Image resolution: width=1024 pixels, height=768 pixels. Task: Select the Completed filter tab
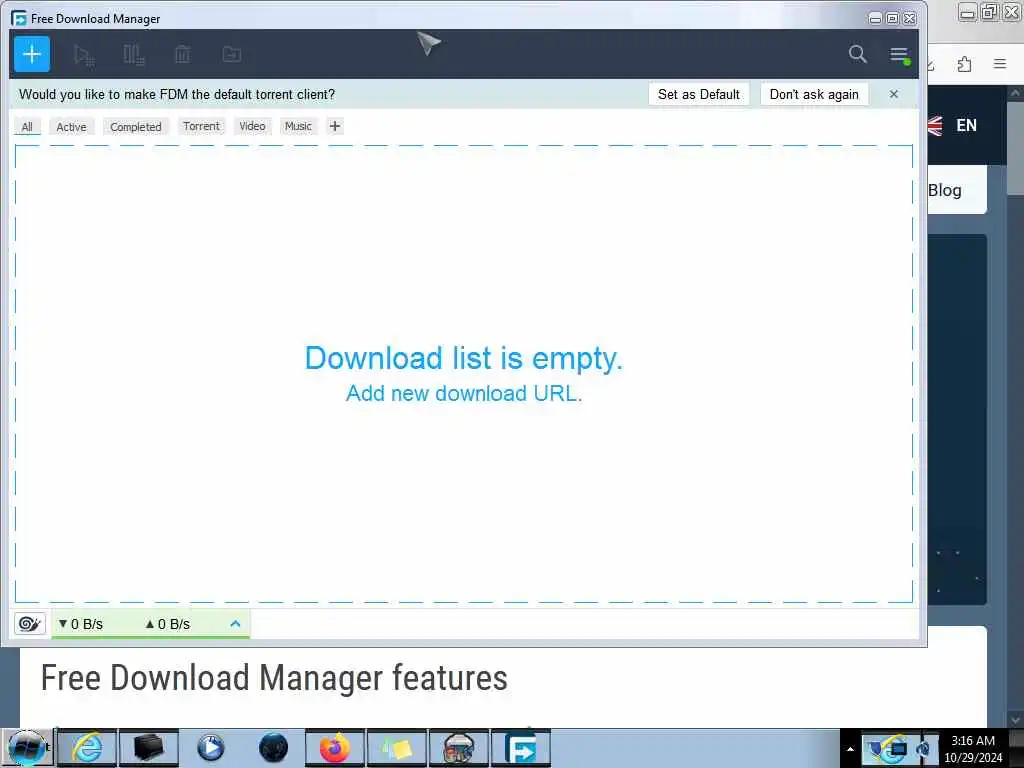(x=136, y=127)
